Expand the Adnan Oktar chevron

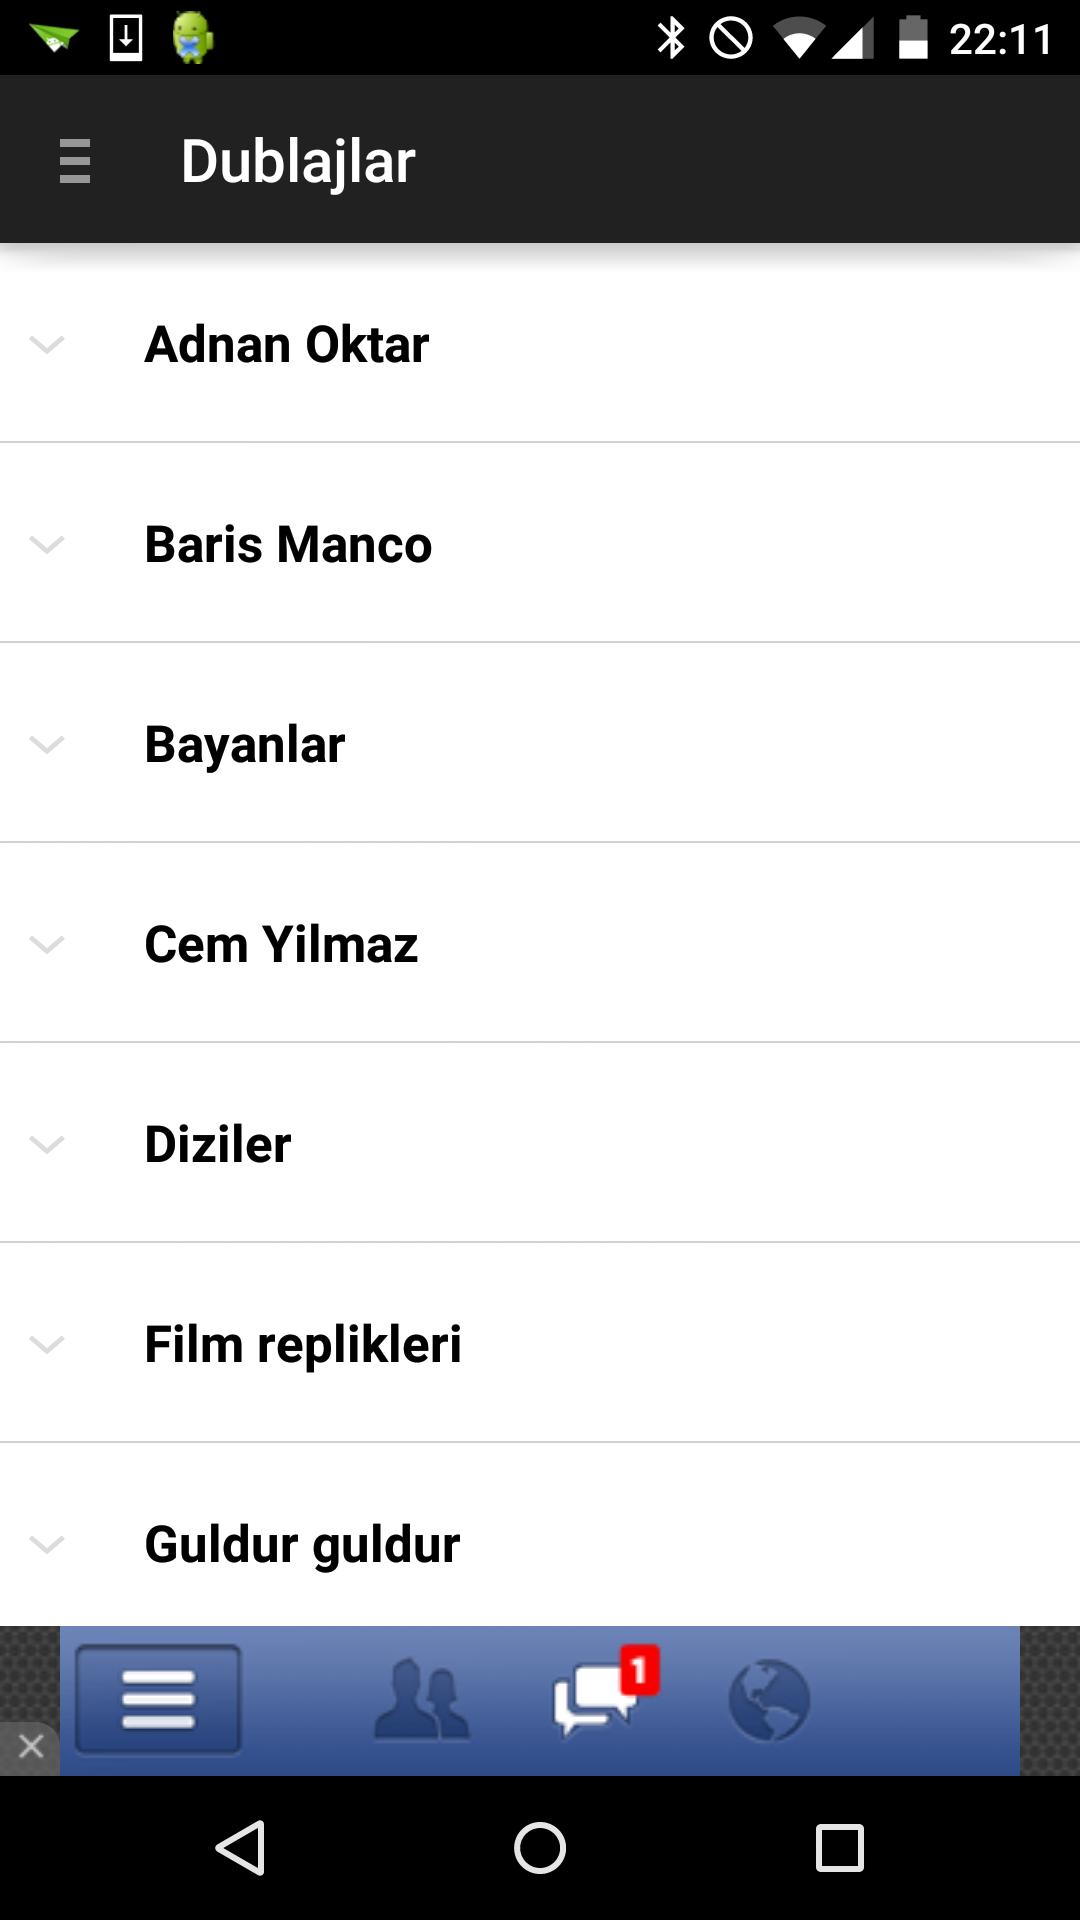[47, 344]
